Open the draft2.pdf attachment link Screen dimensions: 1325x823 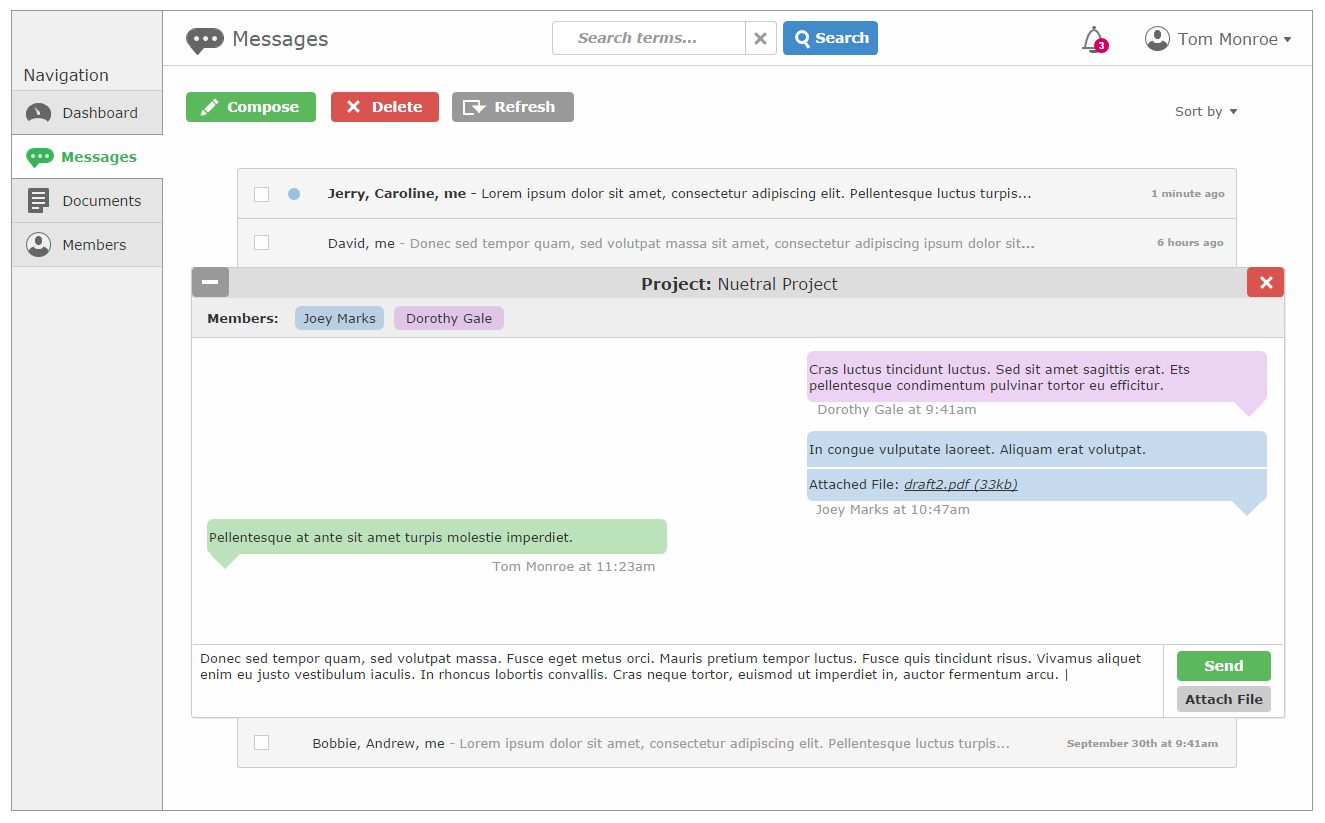(x=960, y=485)
